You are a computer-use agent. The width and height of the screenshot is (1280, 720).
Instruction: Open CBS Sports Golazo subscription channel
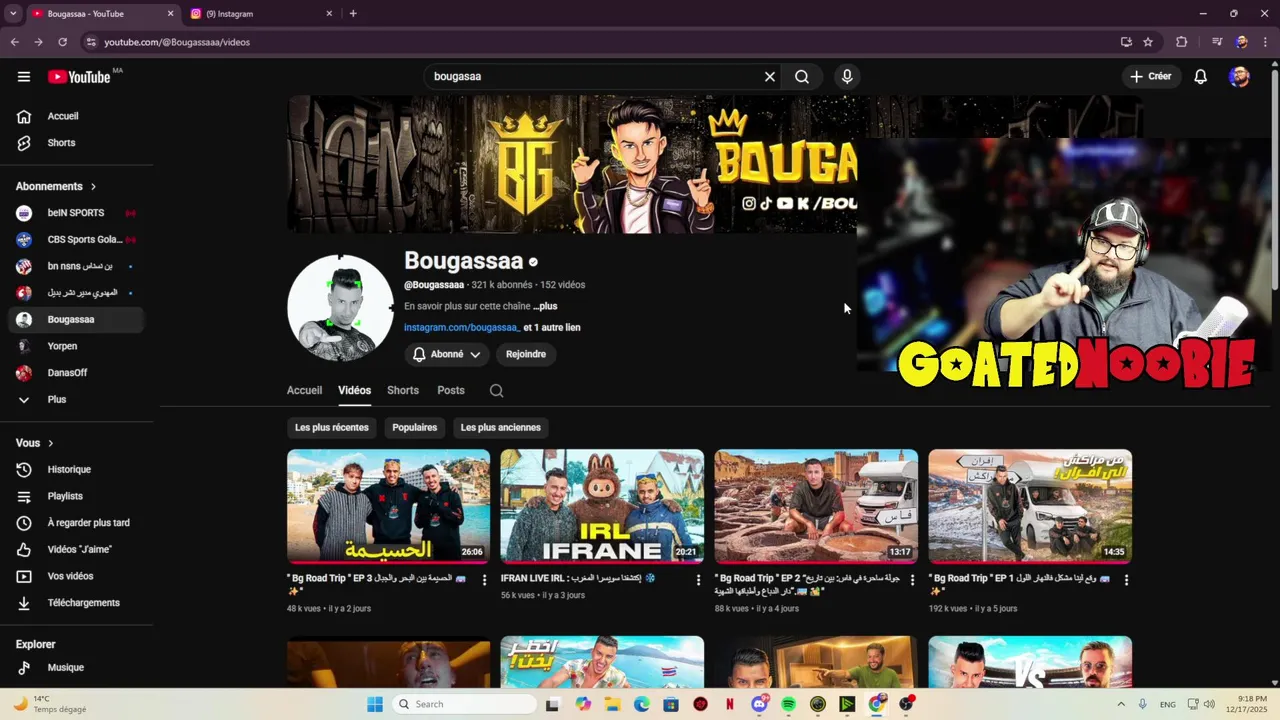coord(77,240)
